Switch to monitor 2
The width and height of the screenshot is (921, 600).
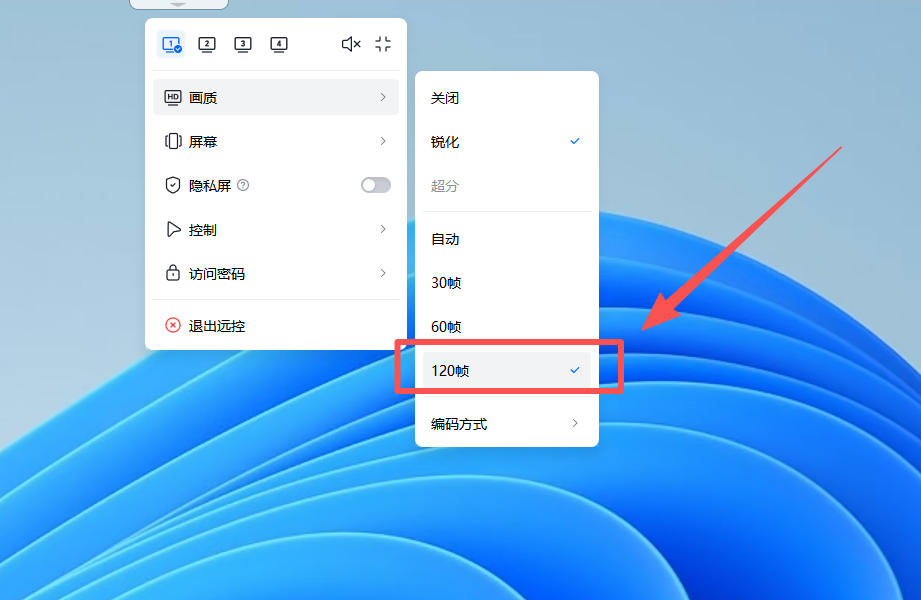(206, 44)
